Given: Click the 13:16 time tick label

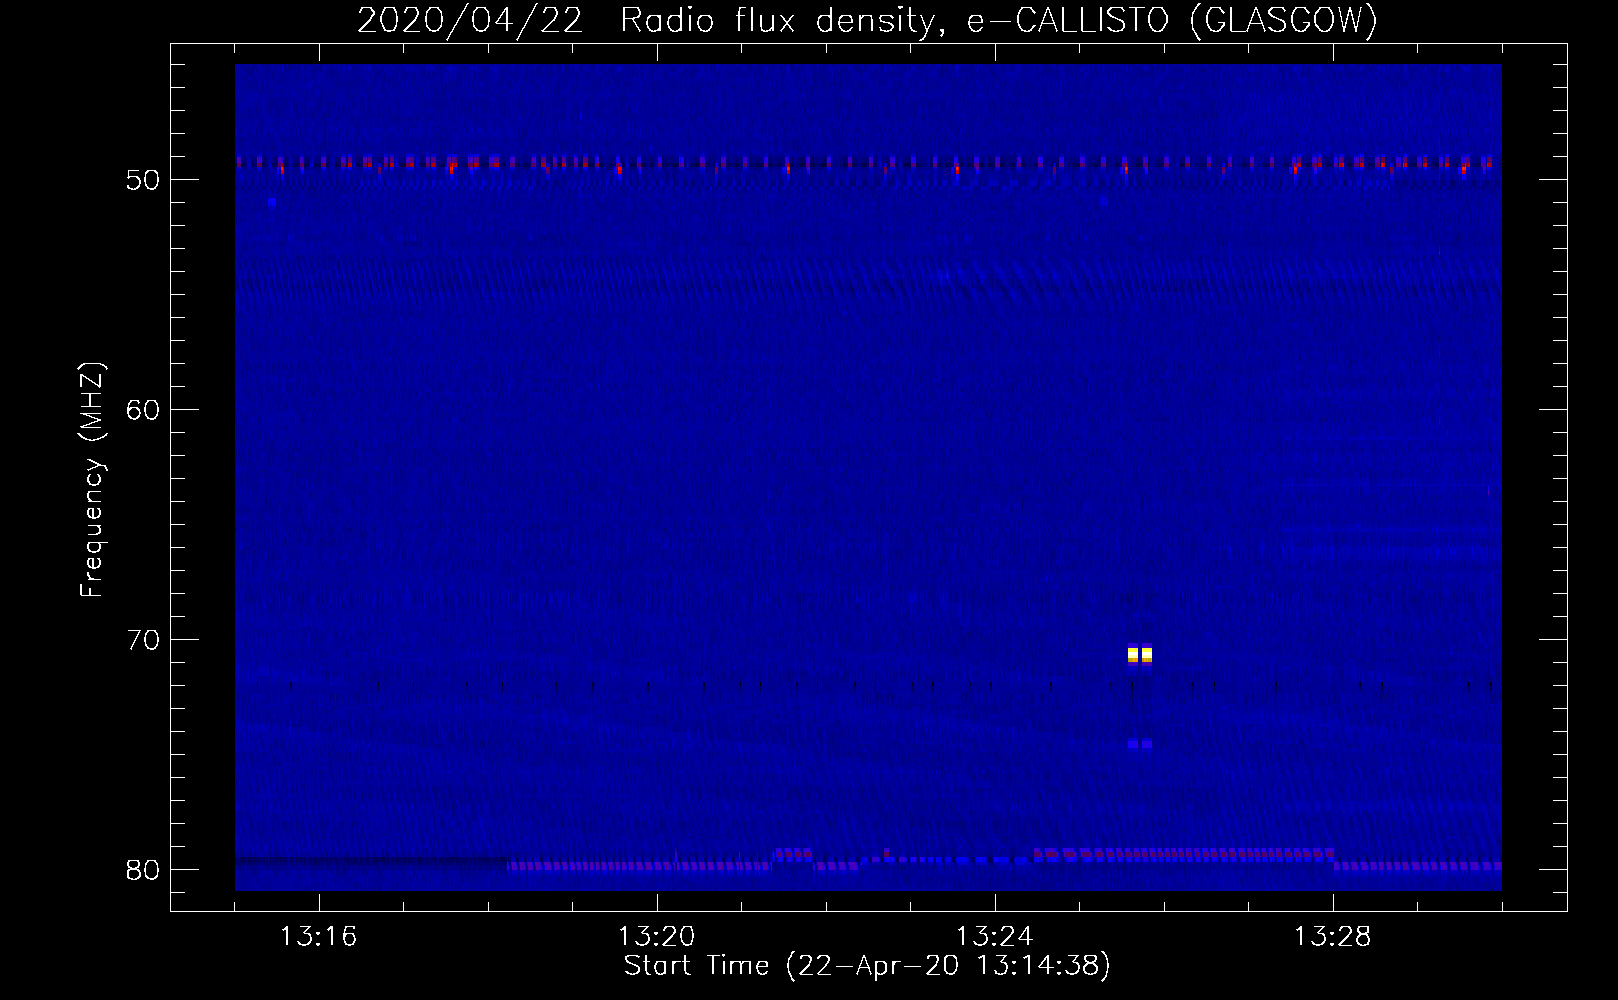Looking at the screenshot, I should coord(318,937).
